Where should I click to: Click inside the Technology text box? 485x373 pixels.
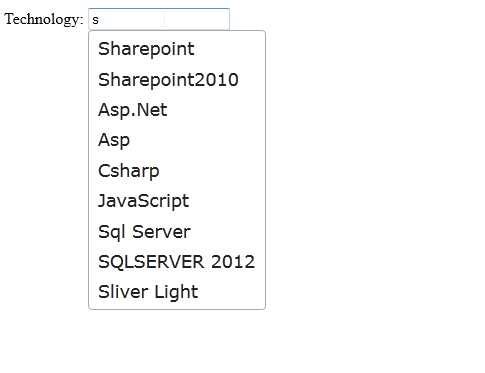(x=159, y=19)
